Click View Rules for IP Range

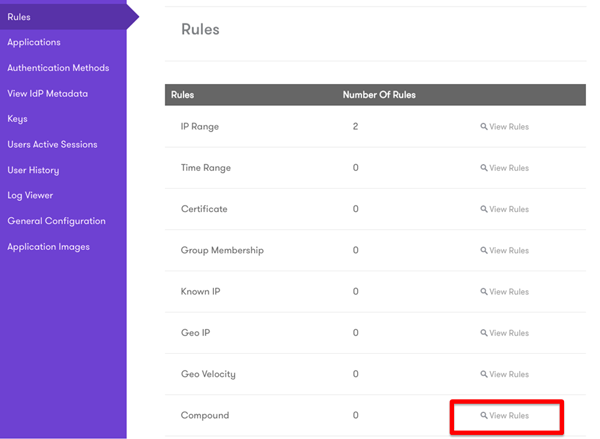click(x=505, y=127)
